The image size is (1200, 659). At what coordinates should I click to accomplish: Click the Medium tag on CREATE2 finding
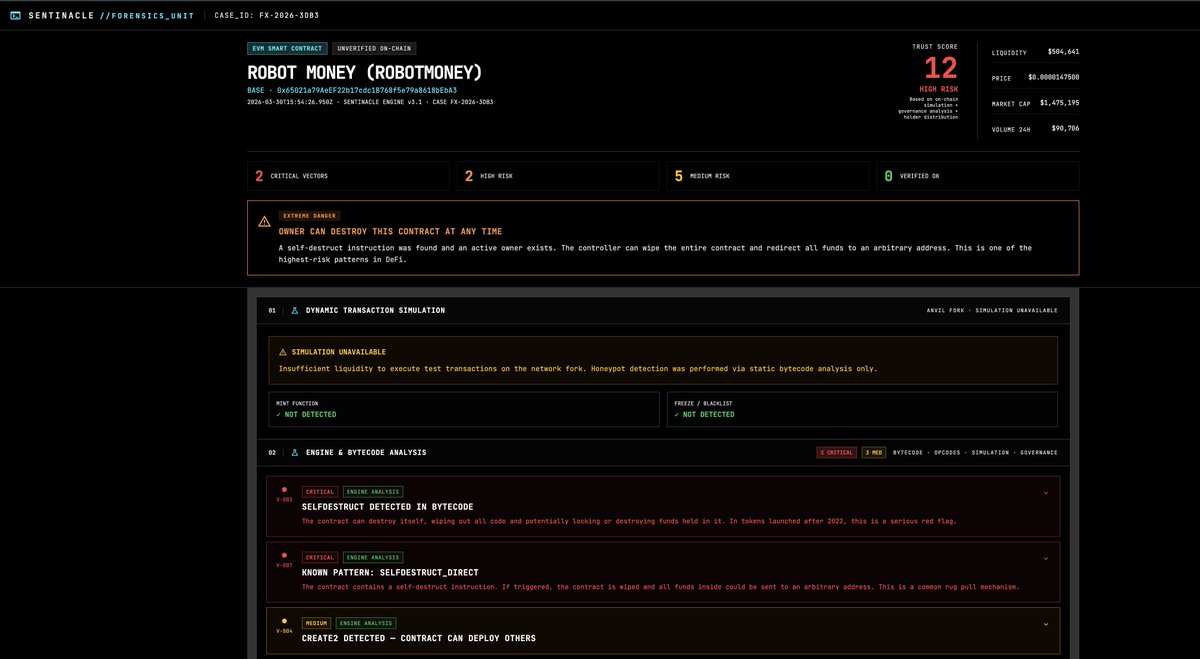pos(316,623)
